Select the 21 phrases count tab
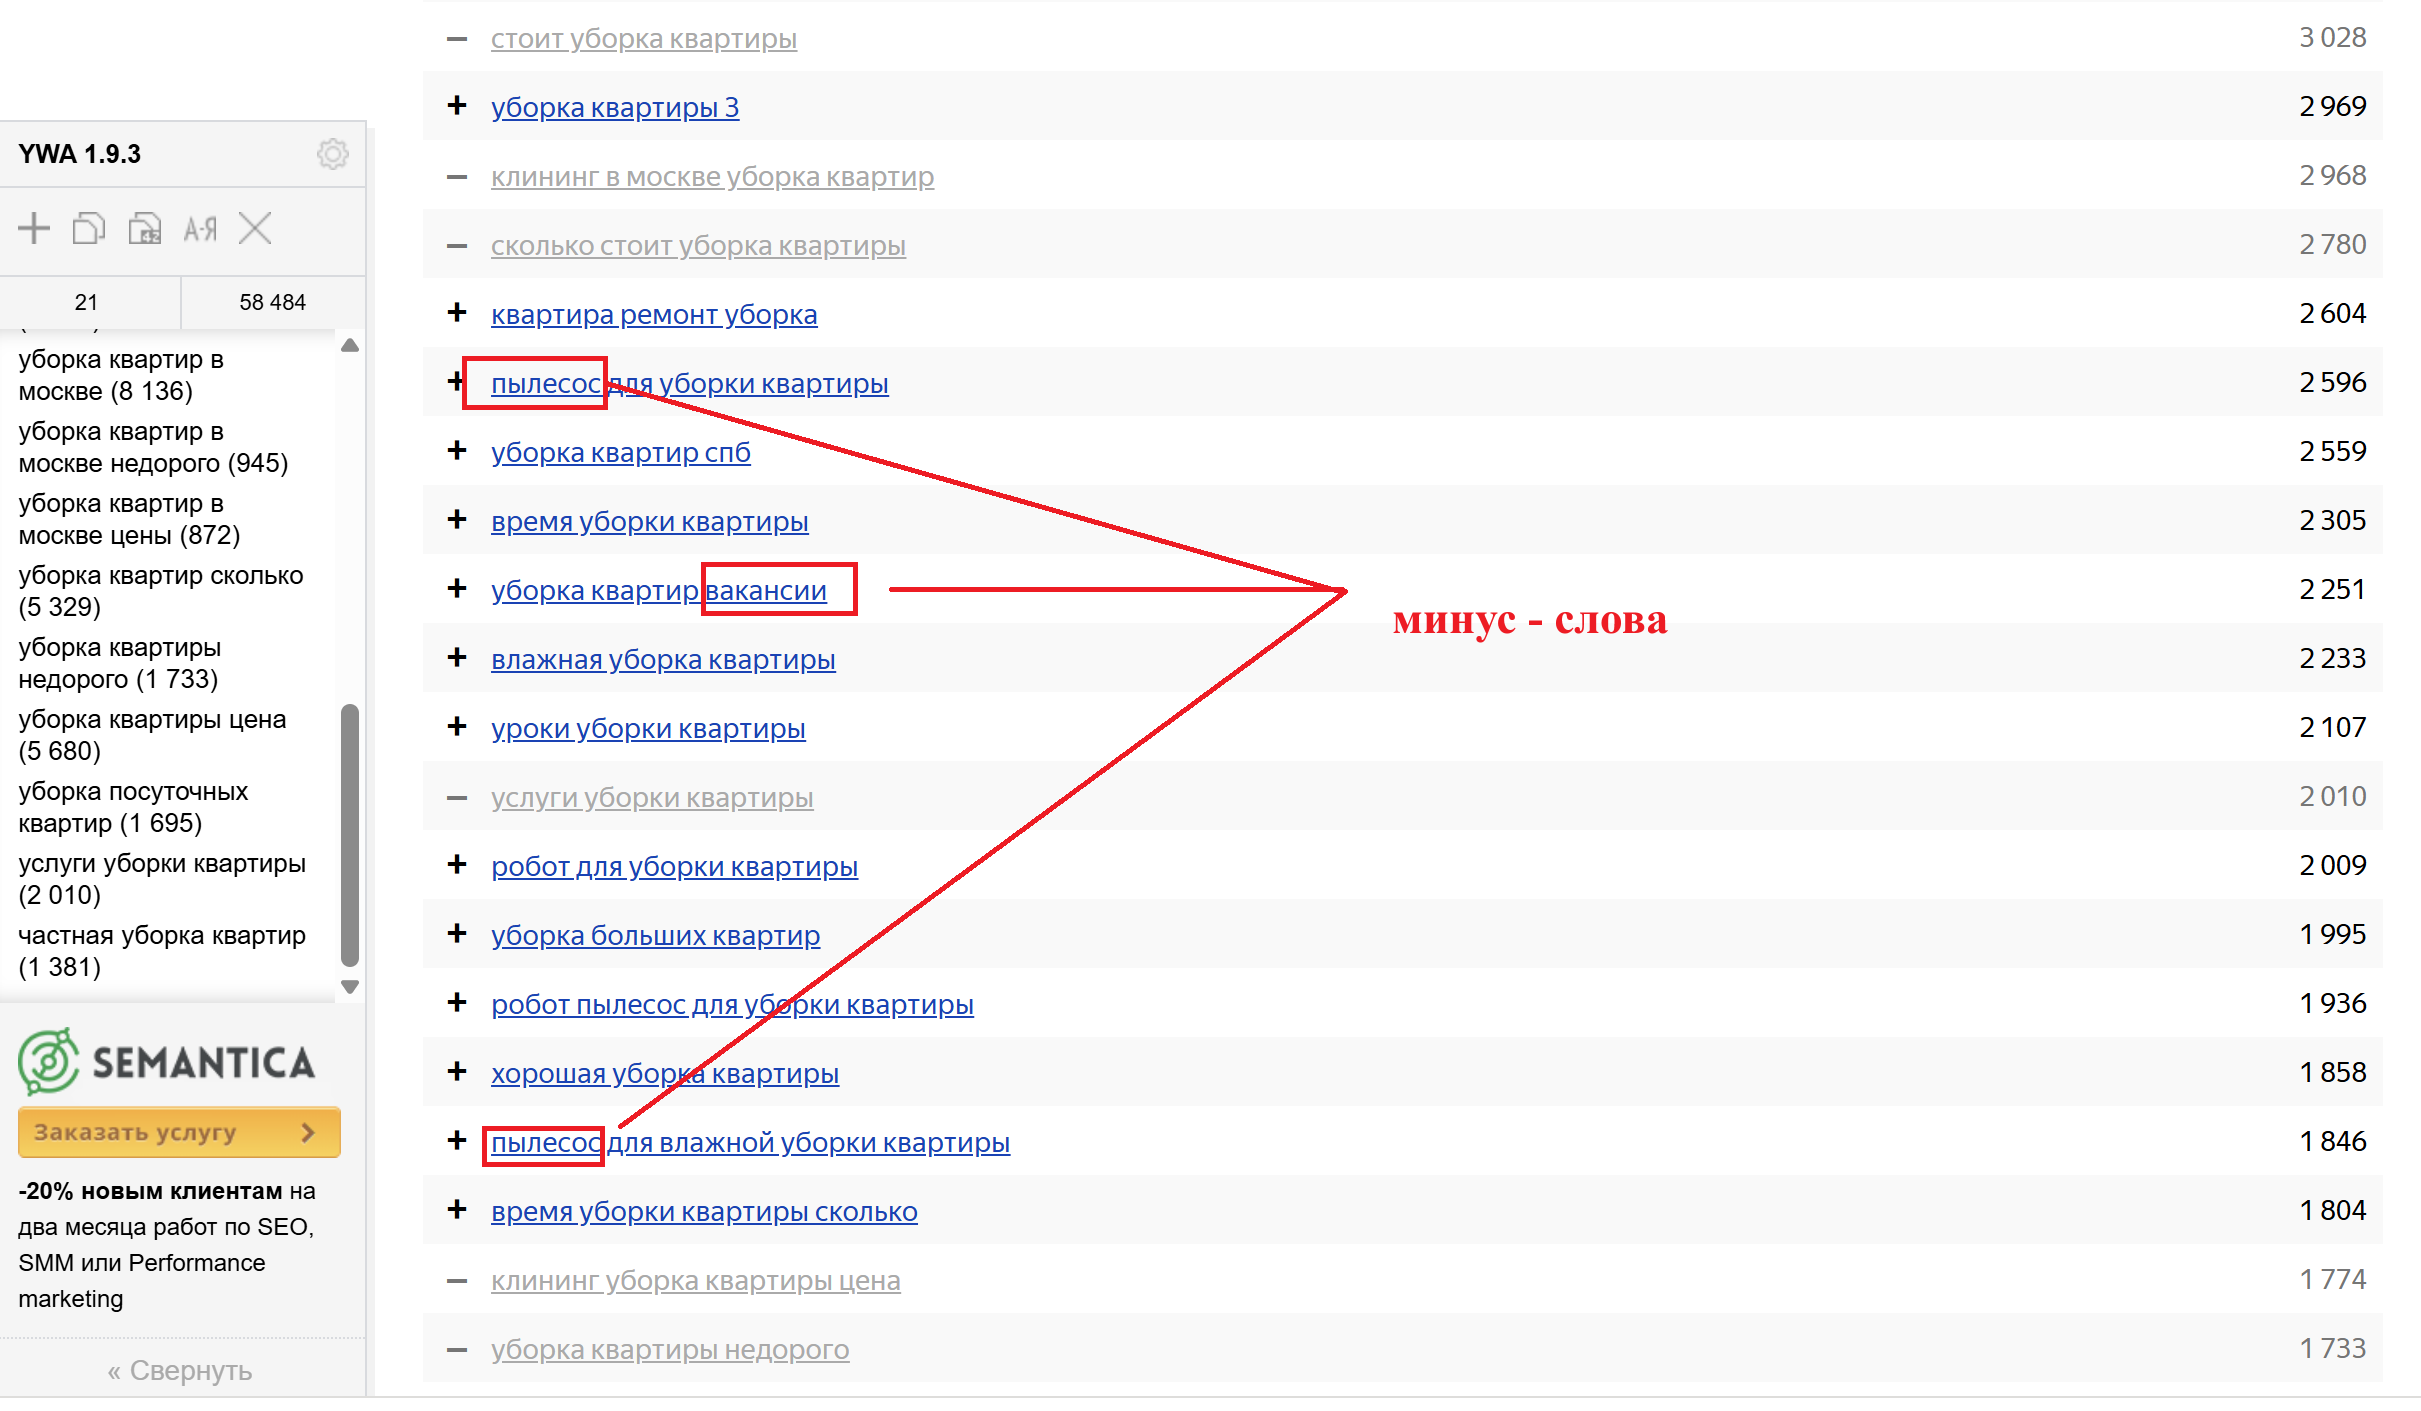 pos(87,302)
